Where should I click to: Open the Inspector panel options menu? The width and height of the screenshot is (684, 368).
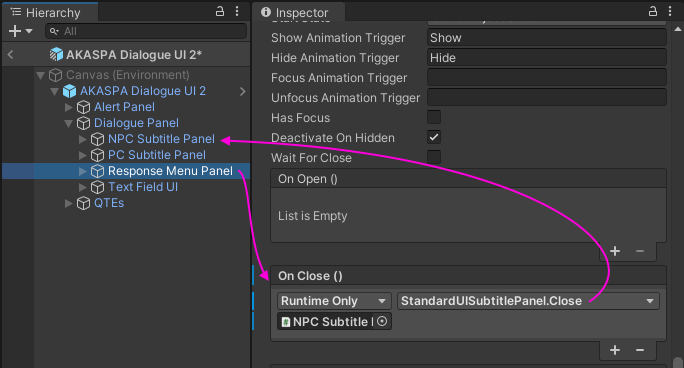coord(670,11)
